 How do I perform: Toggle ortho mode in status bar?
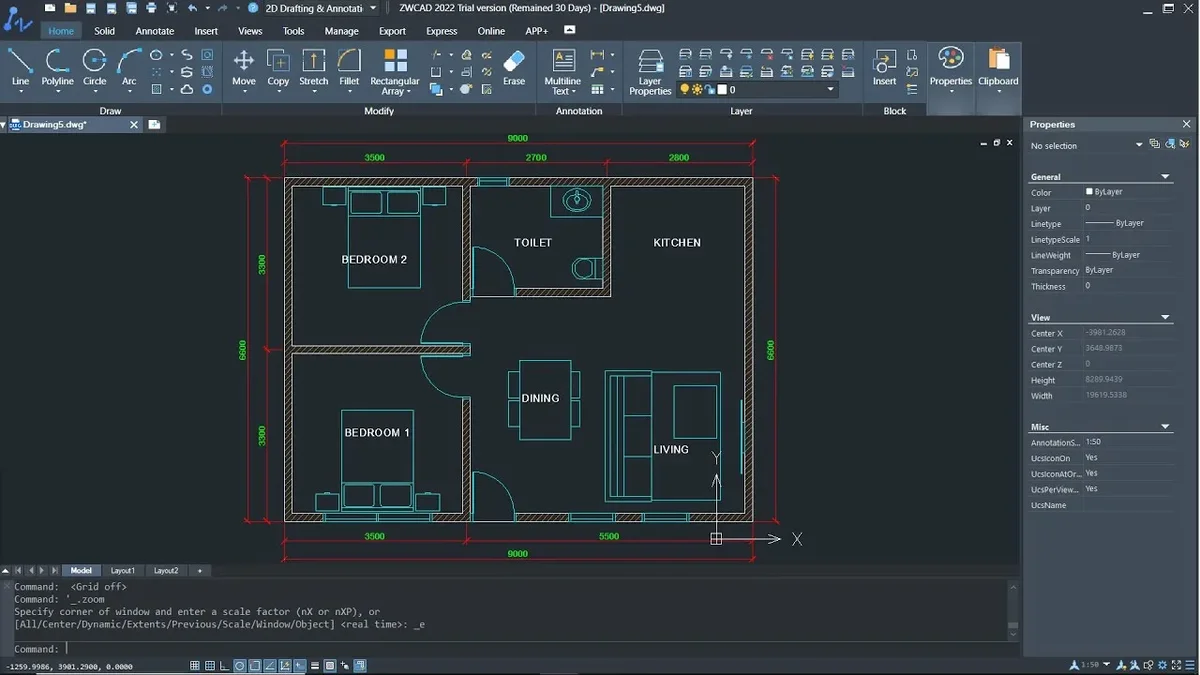coord(225,666)
